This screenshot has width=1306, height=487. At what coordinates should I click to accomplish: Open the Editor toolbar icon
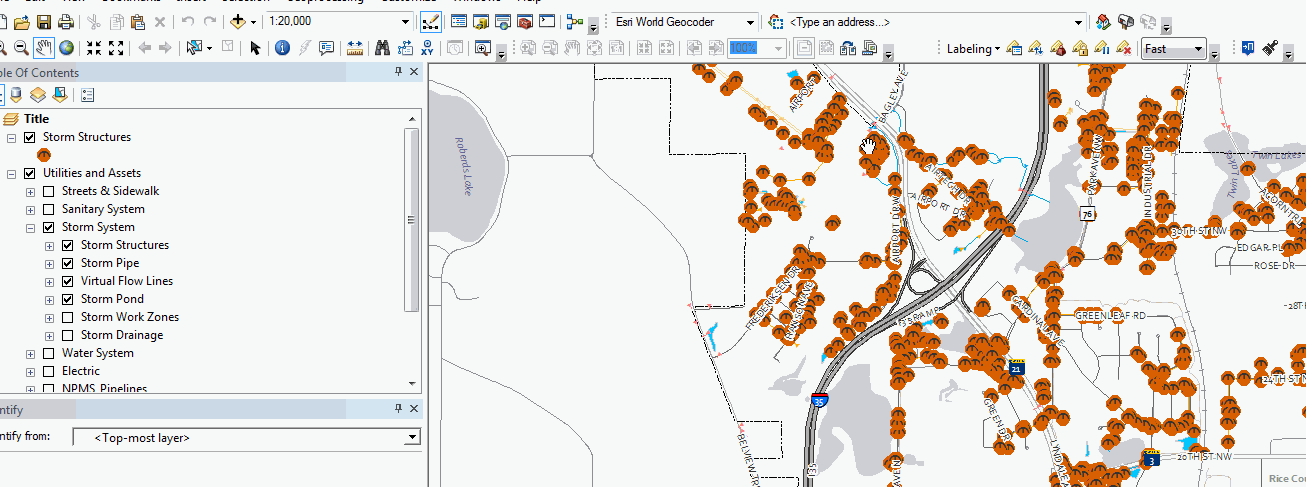430,22
